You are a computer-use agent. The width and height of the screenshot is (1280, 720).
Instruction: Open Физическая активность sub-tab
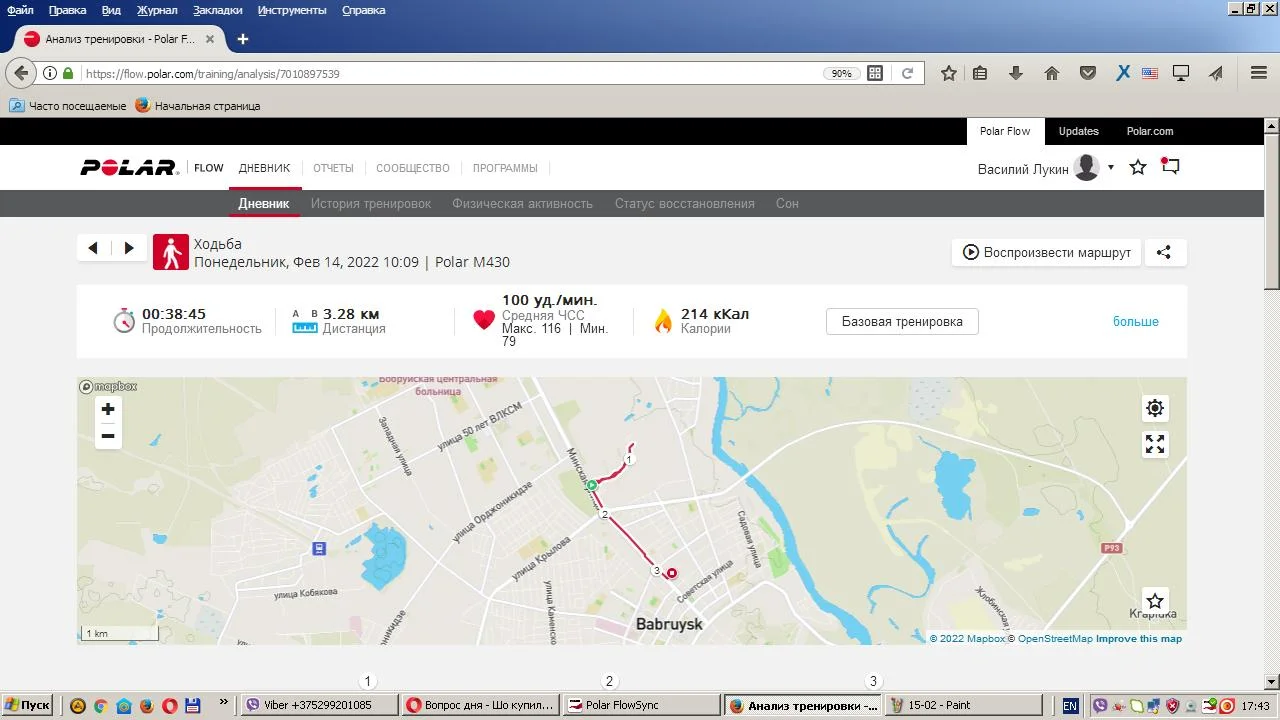coord(522,203)
